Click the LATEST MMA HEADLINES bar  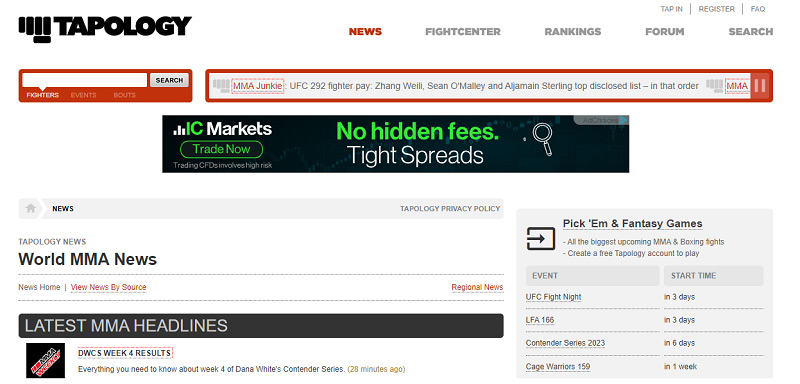[261, 325]
